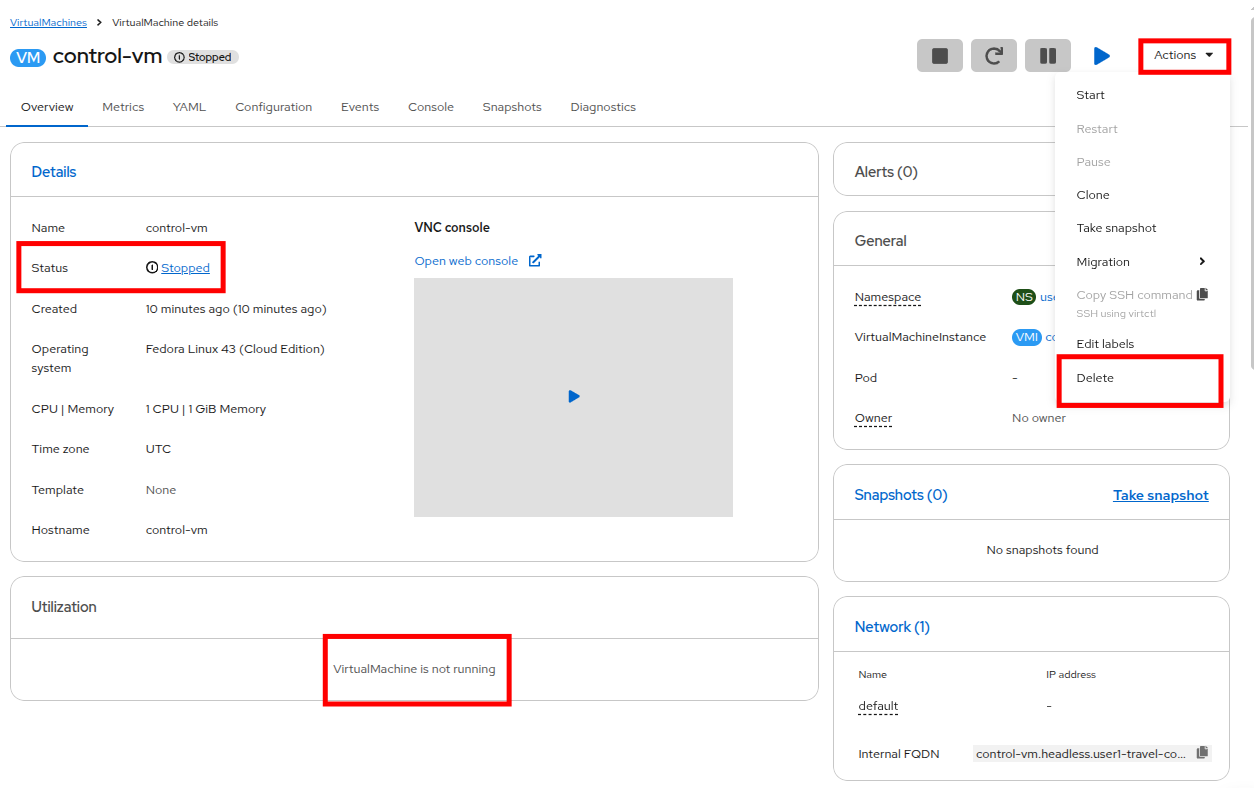Viewport: 1254px width, 788px height.
Task: Select Delete from the Actions menu
Action: click(1095, 378)
